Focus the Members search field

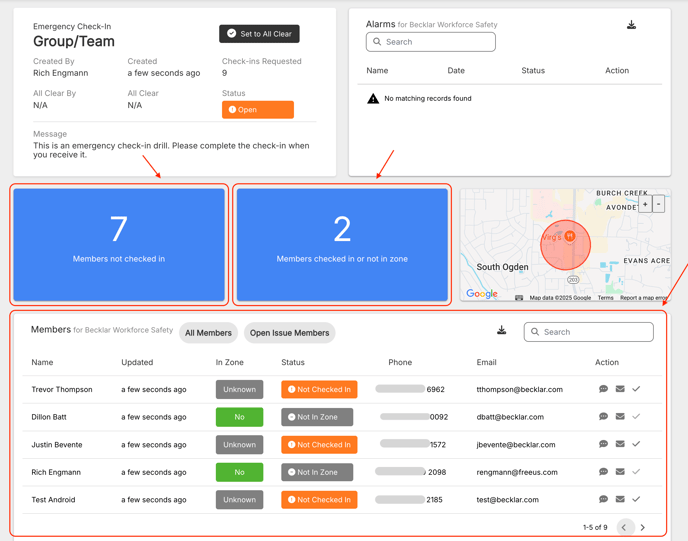click(588, 332)
